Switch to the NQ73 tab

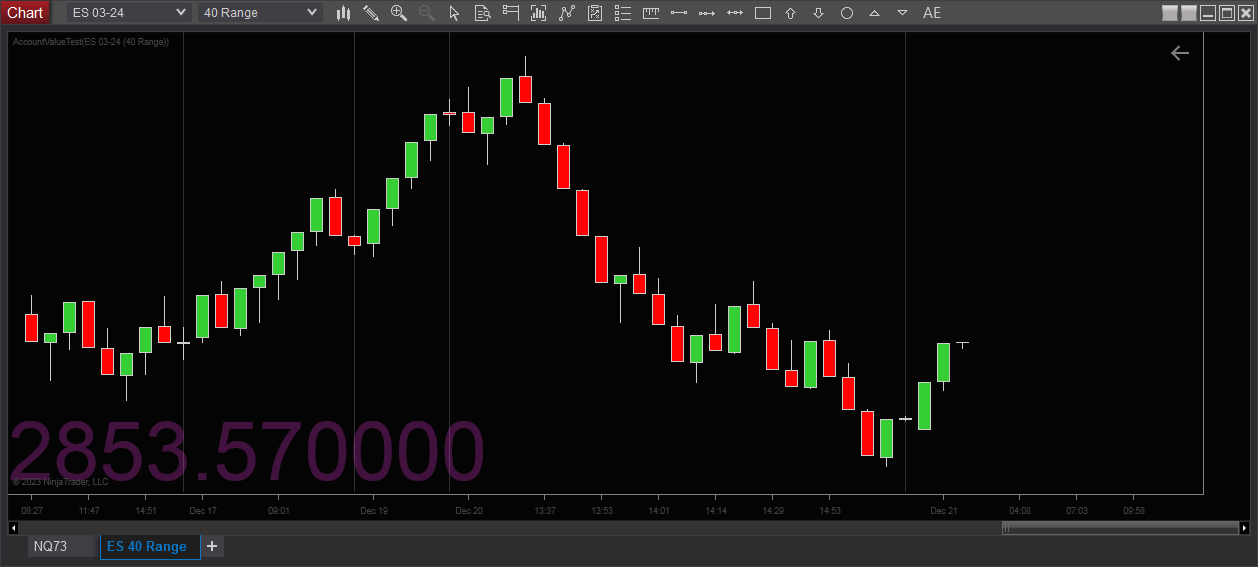[63, 546]
